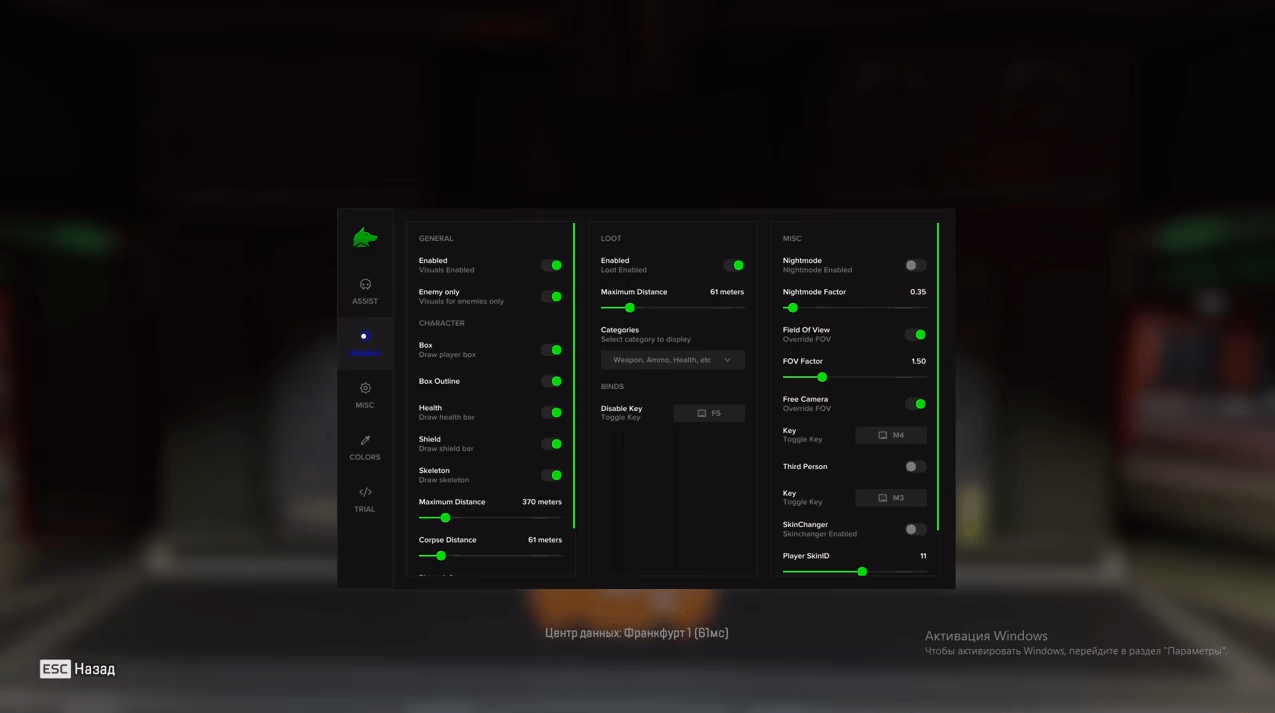Rebind the Third Person M3 key button
Viewport: 1275px width, 713px height.
(x=891, y=498)
